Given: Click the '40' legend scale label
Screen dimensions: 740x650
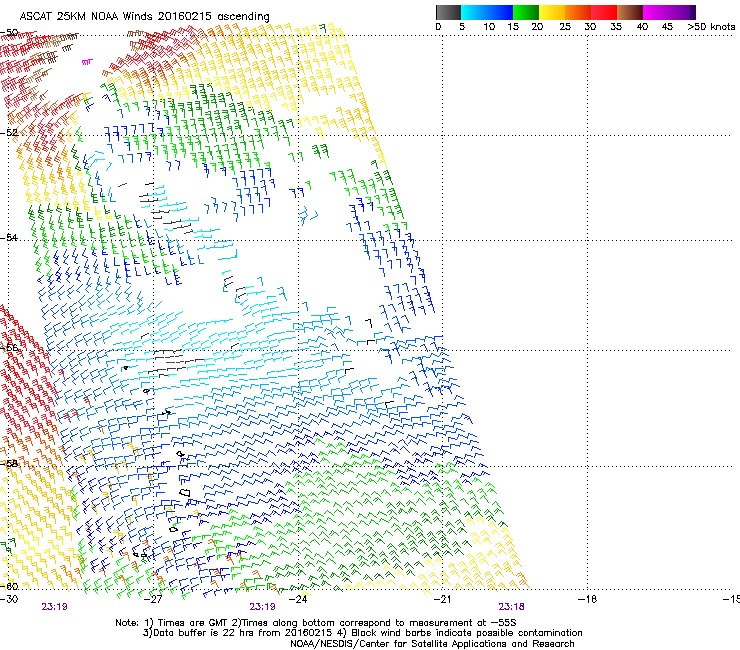Looking at the screenshot, I should (x=642, y=27).
